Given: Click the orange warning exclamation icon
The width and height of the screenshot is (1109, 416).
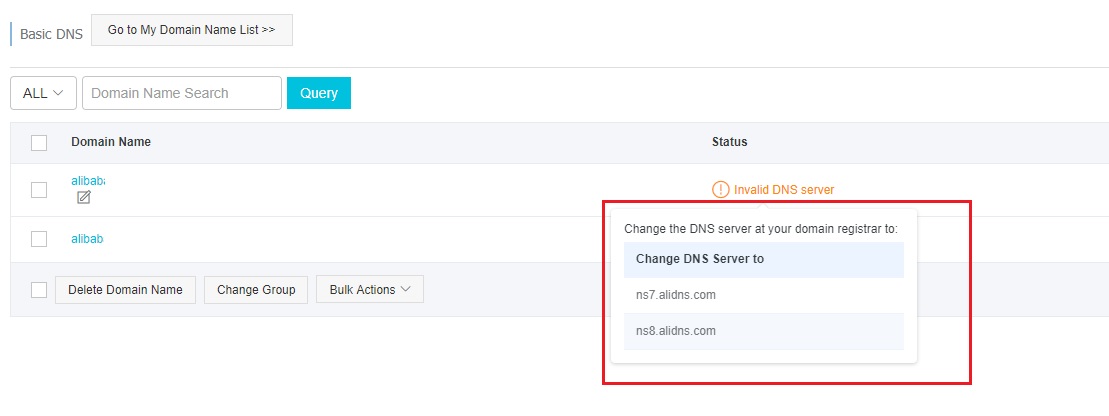Looking at the screenshot, I should (720, 189).
